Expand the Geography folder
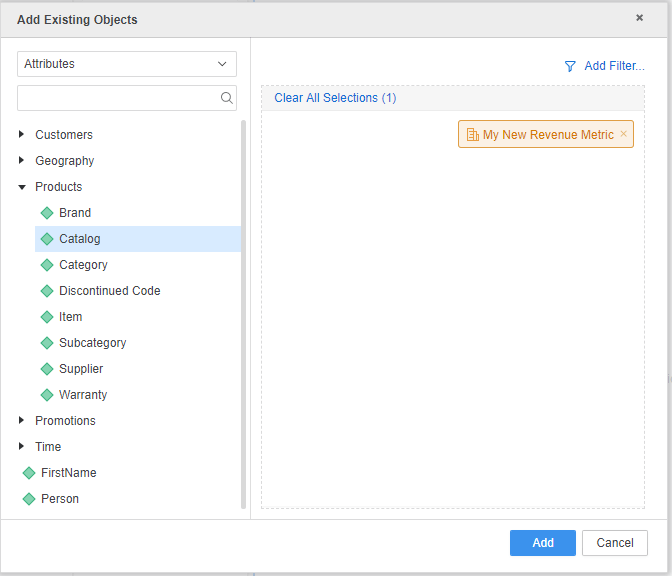Screen dimensions: 672x576 click(22, 161)
